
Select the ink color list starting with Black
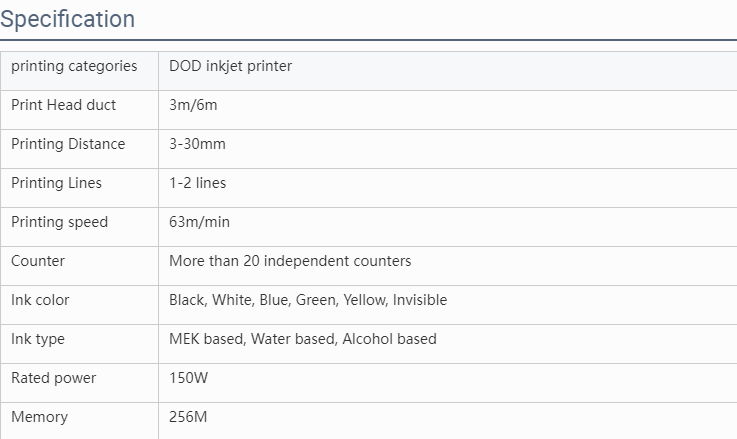coord(308,300)
